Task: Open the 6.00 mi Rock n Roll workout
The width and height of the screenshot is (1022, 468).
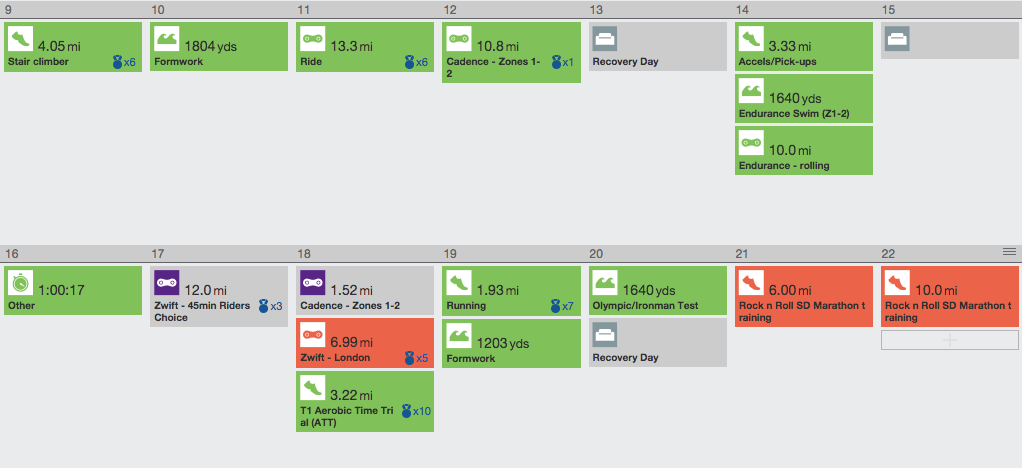Action: pyautogui.click(x=804, y=296)
